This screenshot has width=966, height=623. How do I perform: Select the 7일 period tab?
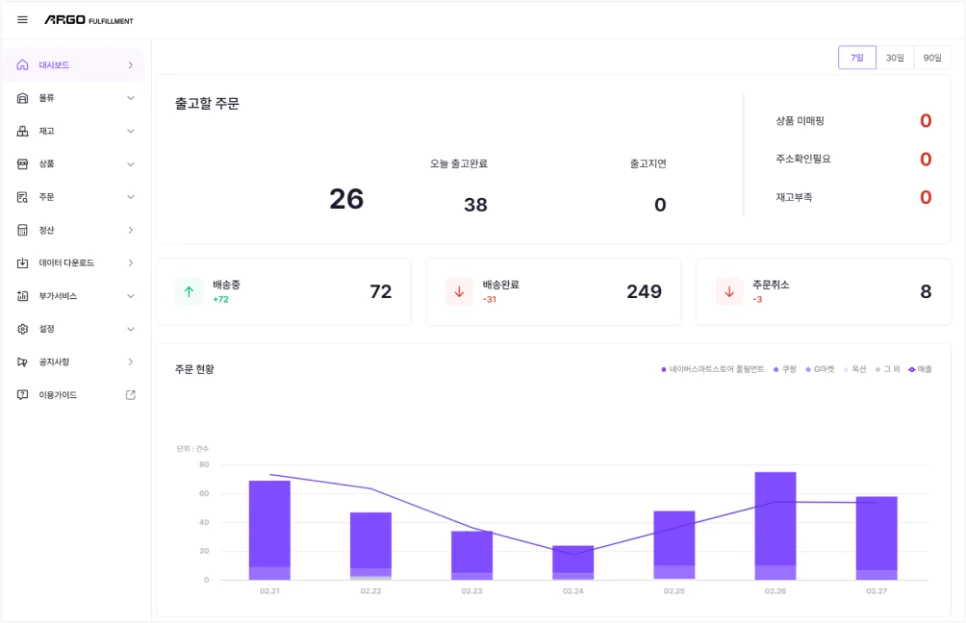[x=857, y=58]
